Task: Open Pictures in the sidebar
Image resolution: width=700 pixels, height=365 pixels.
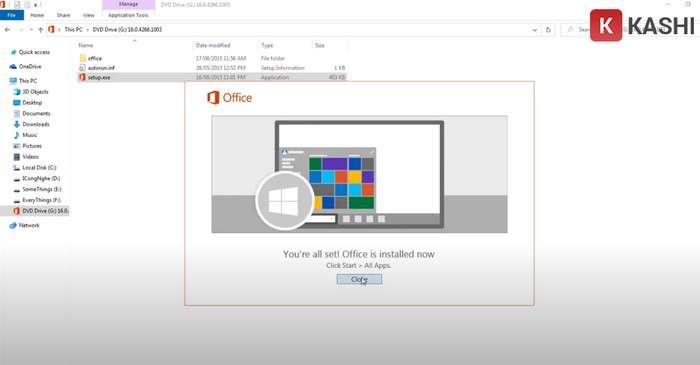Action: click(x=32, y=146)
